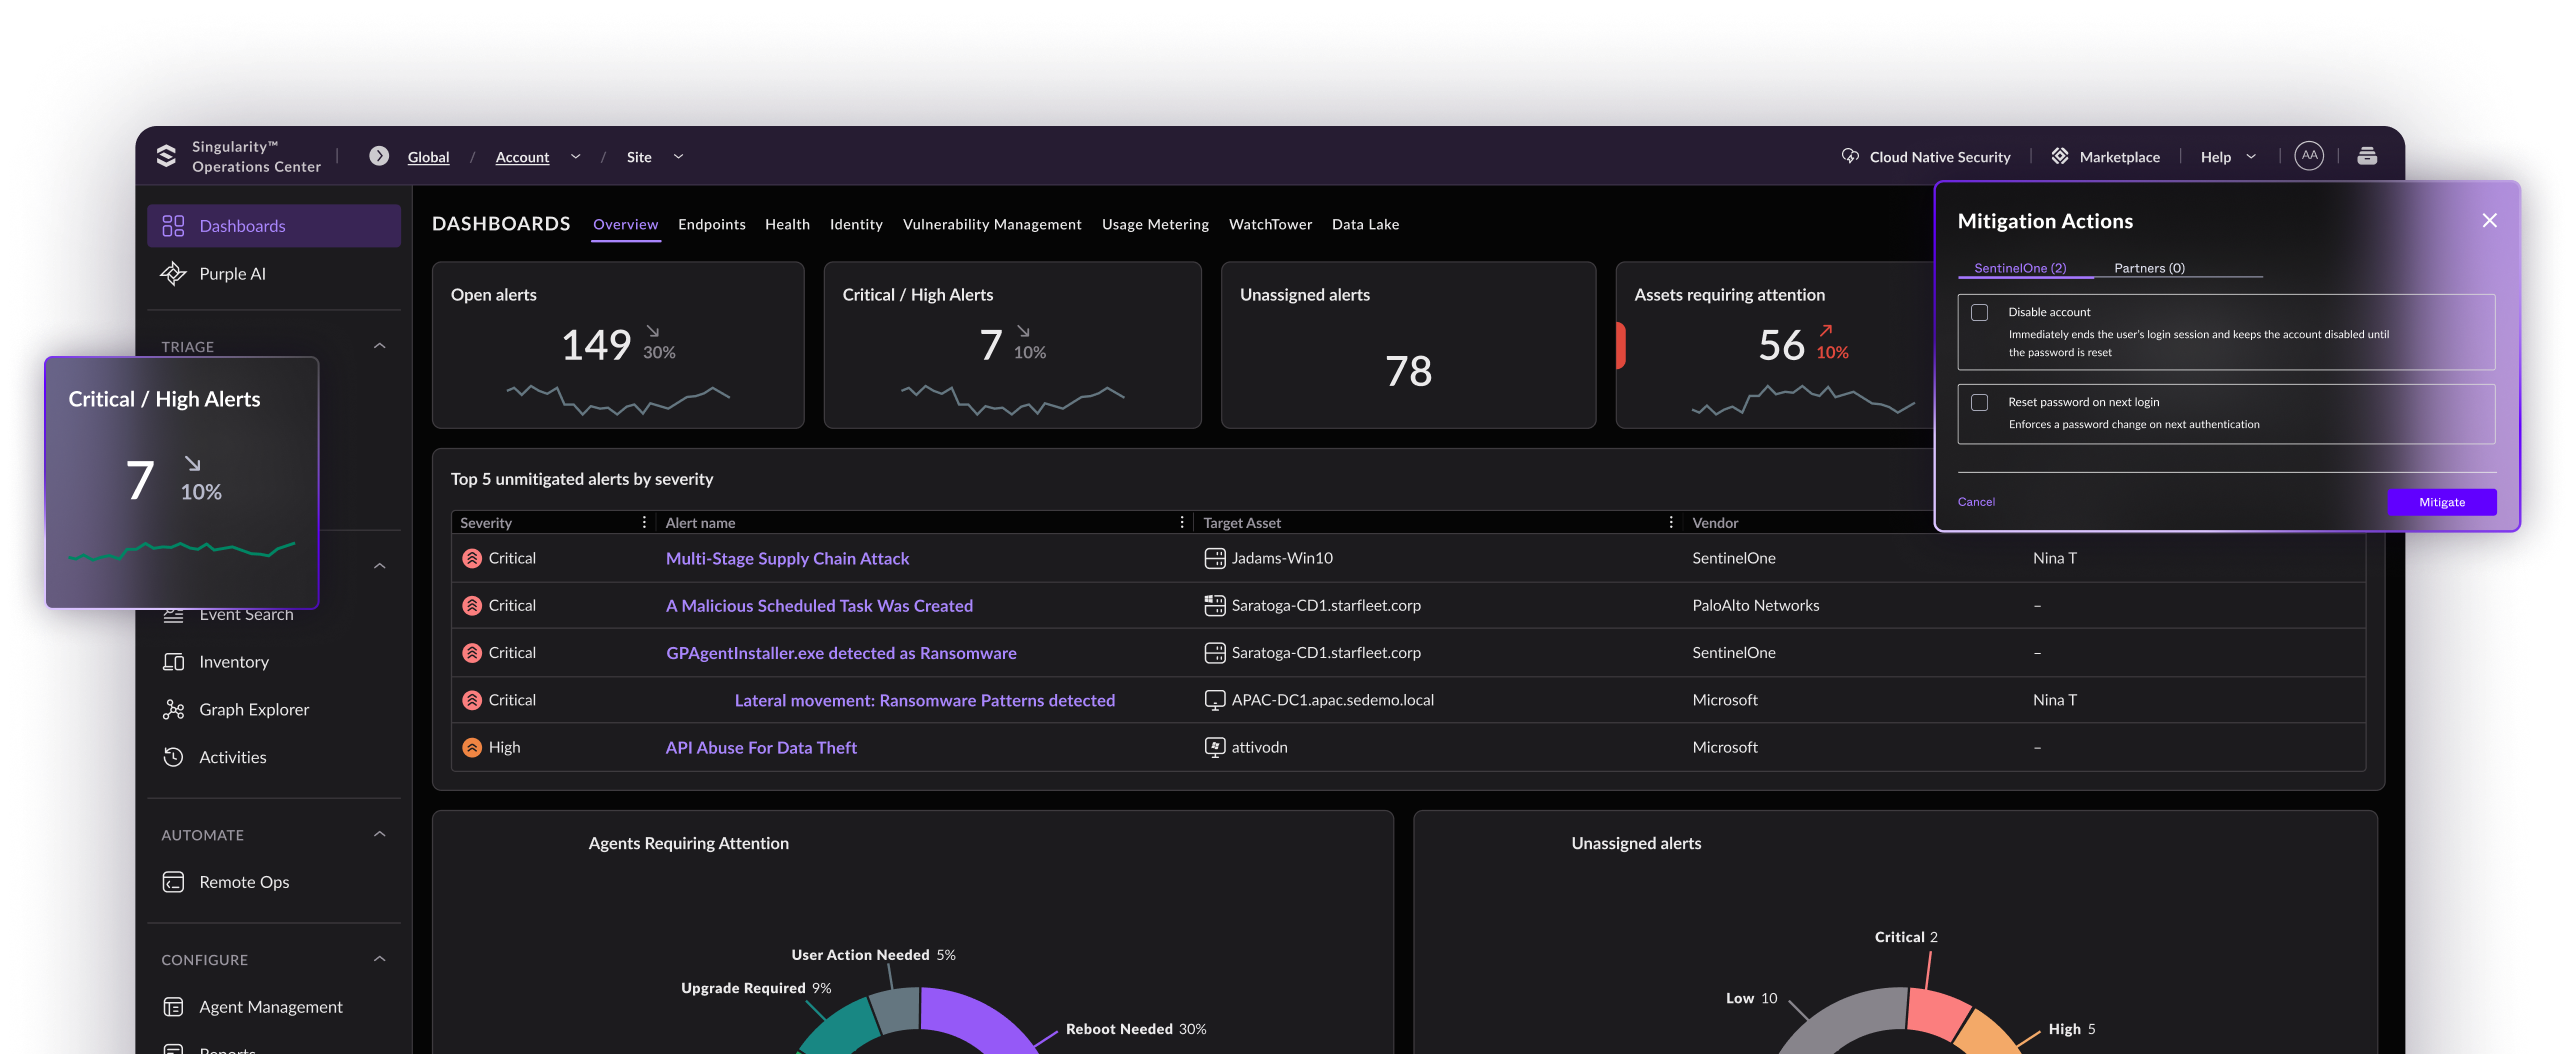Open A Malicious Scheduled Task Was Created alert

(x=819, y=605)
